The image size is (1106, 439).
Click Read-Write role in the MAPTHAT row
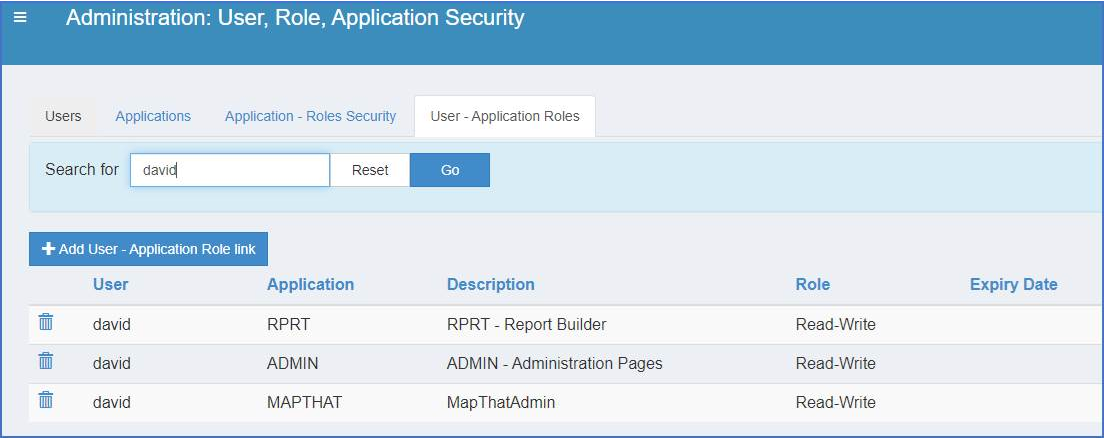[x=836, y=402]
